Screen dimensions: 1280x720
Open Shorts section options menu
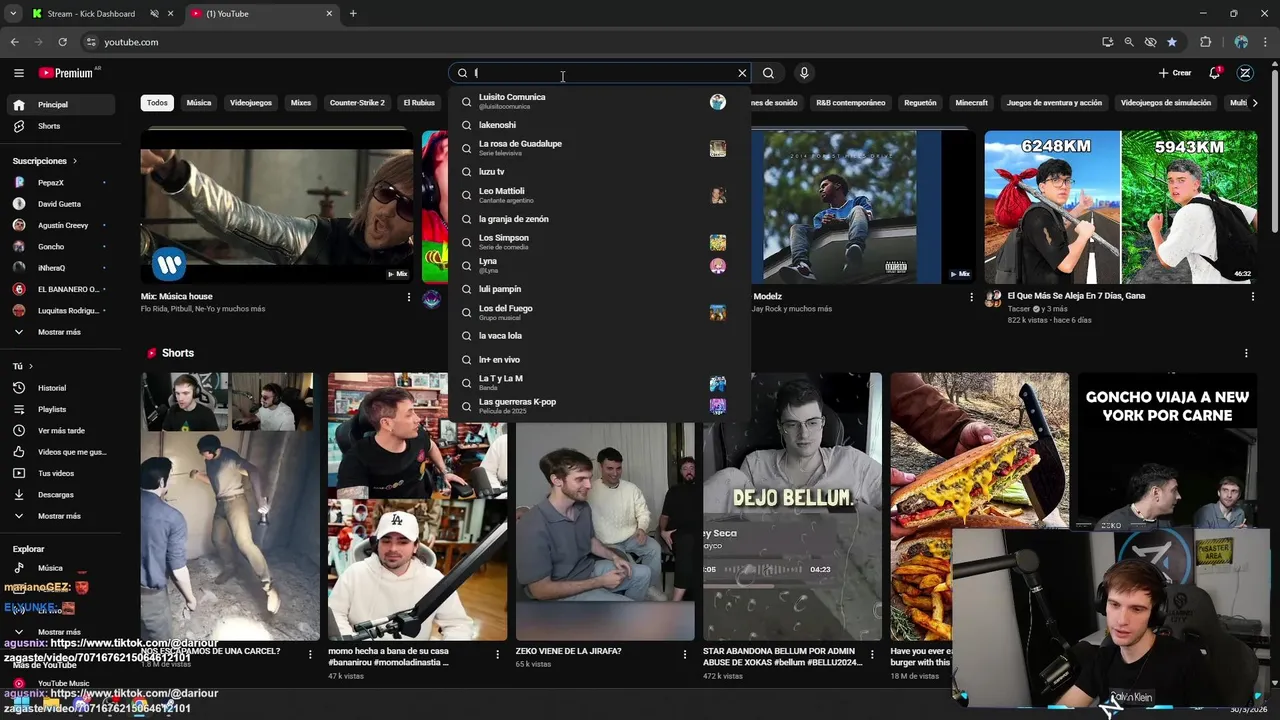1246,353
